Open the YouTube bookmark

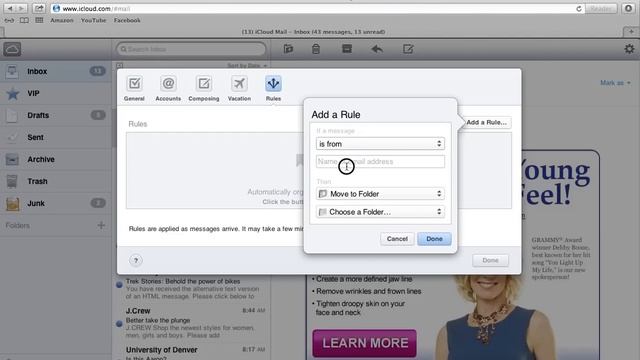93,20
